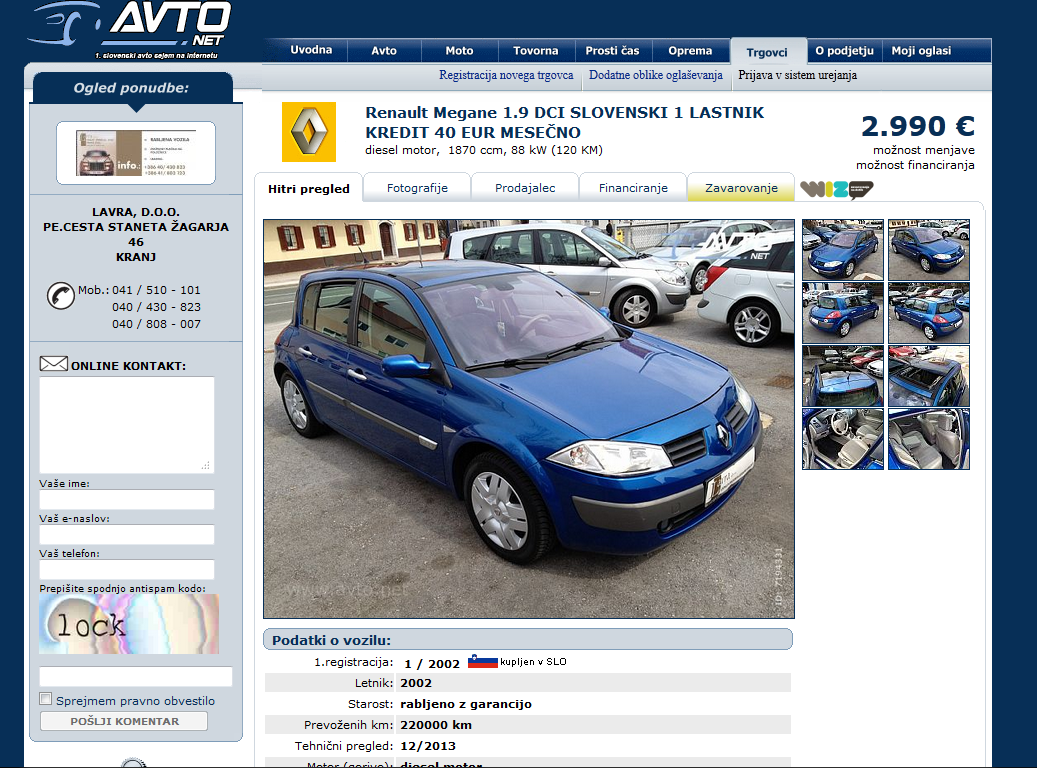This screenshot has width=1037, height=768.
Task: Switch to the Financiranje tab
Action: (x=634, y=188)
